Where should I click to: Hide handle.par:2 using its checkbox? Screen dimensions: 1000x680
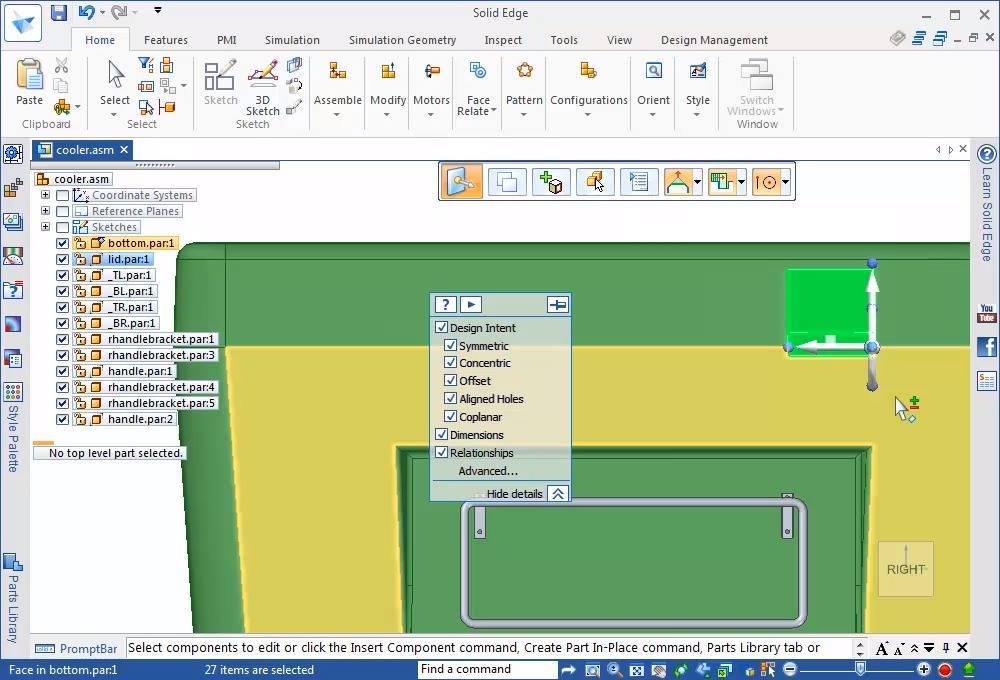(x=62, y=419)
